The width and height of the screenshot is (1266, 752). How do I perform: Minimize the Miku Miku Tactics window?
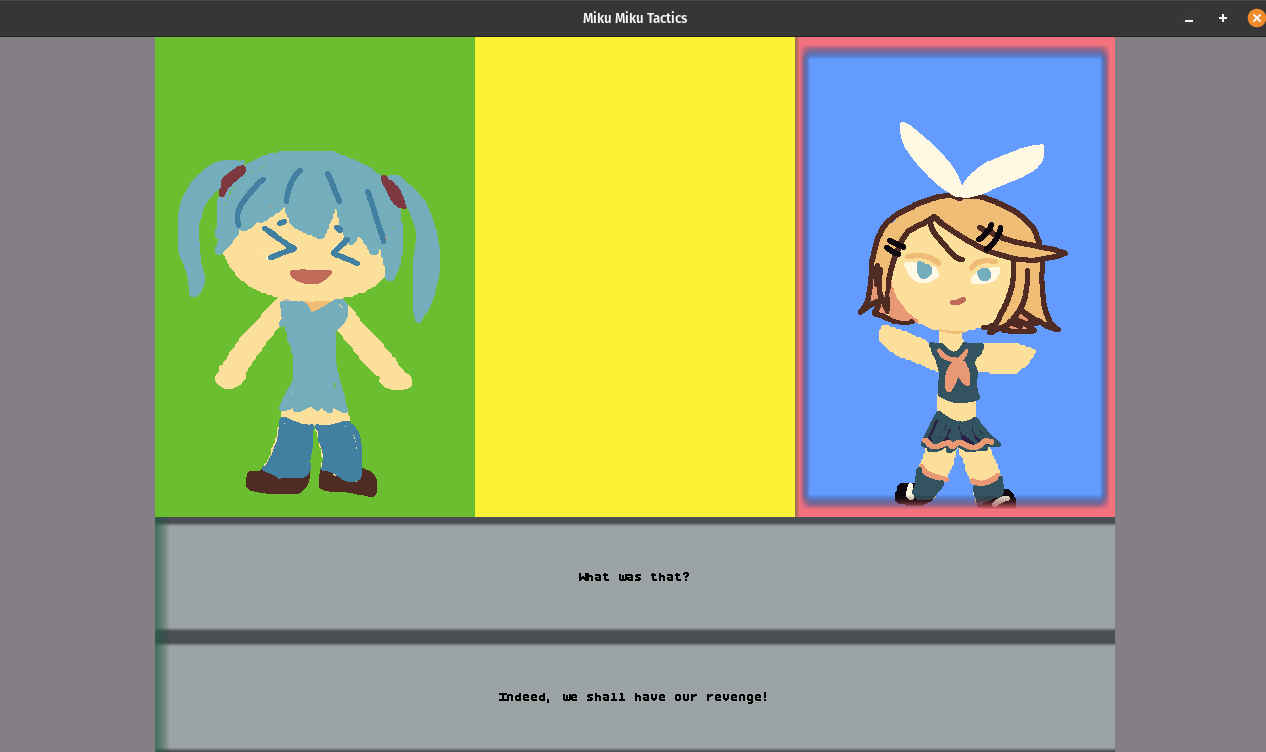pyautogui.click(x=1189, y=18)
